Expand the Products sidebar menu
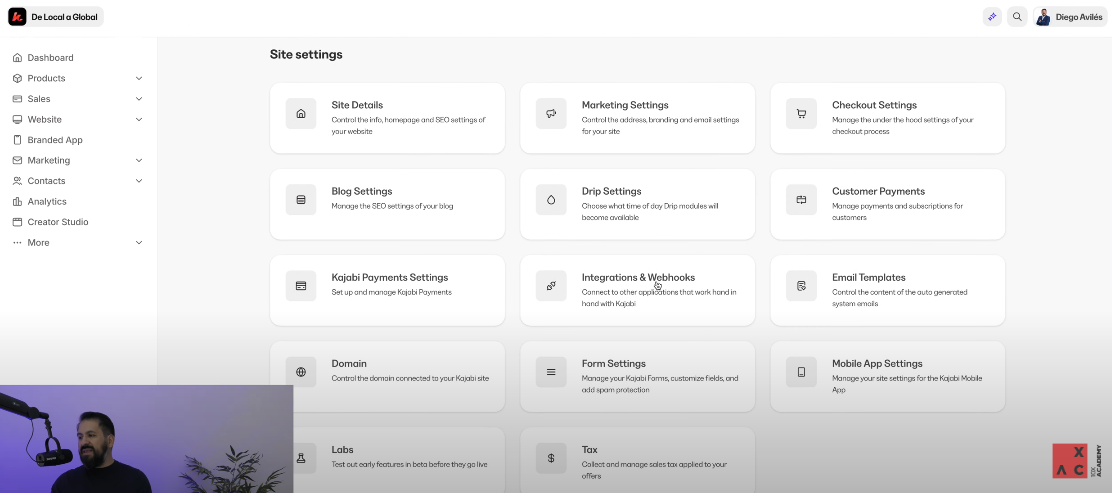 [x=139, y=78]
